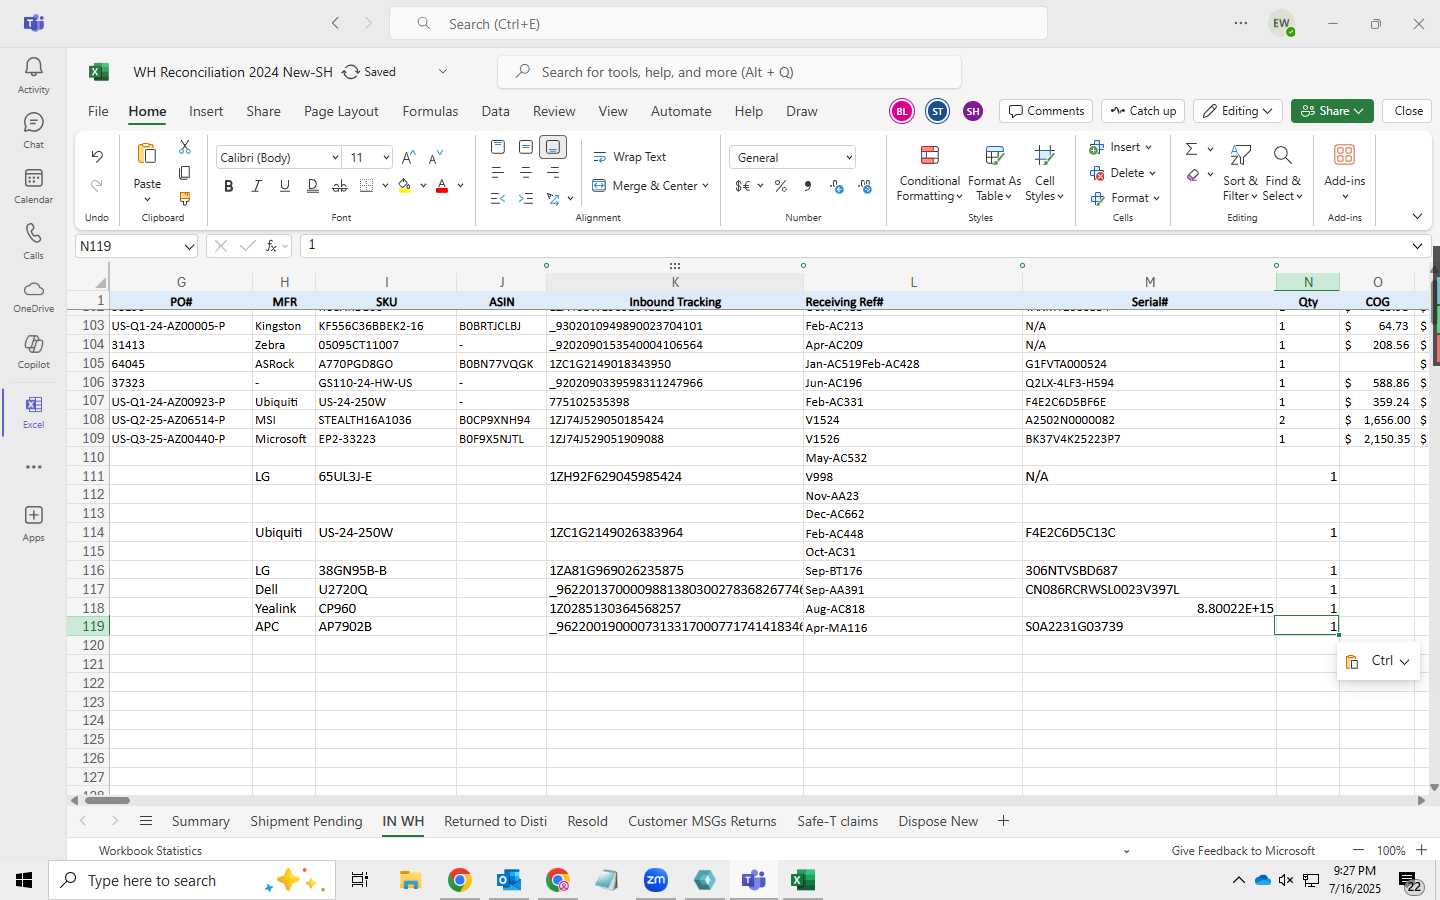Toggle center horizontal alignment
Image resolution: width=1440 pixels, height=900 pixels.
526,173
